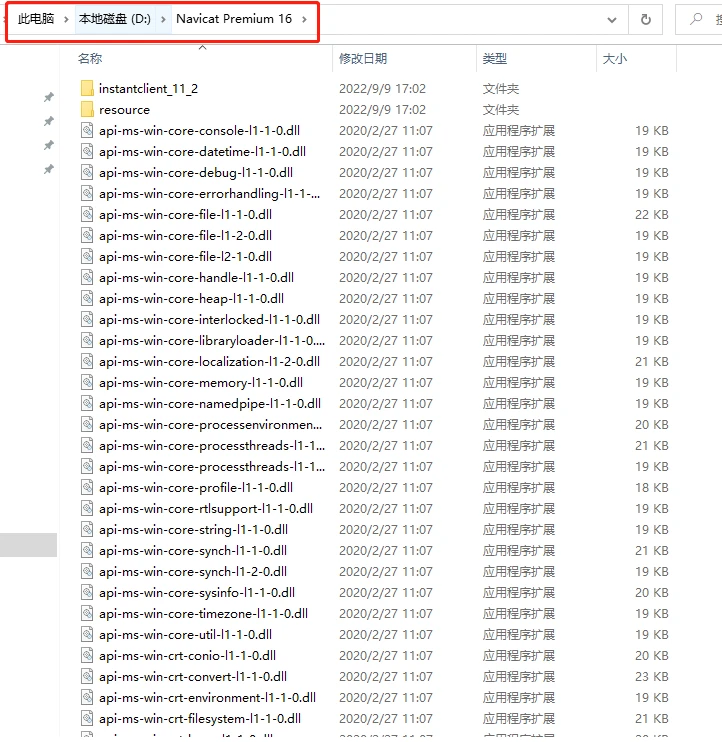Open the instantclient_11_2 folder icon
This screenshot has width=722, height=742.
pyautogui.click(x=87, y=88)
